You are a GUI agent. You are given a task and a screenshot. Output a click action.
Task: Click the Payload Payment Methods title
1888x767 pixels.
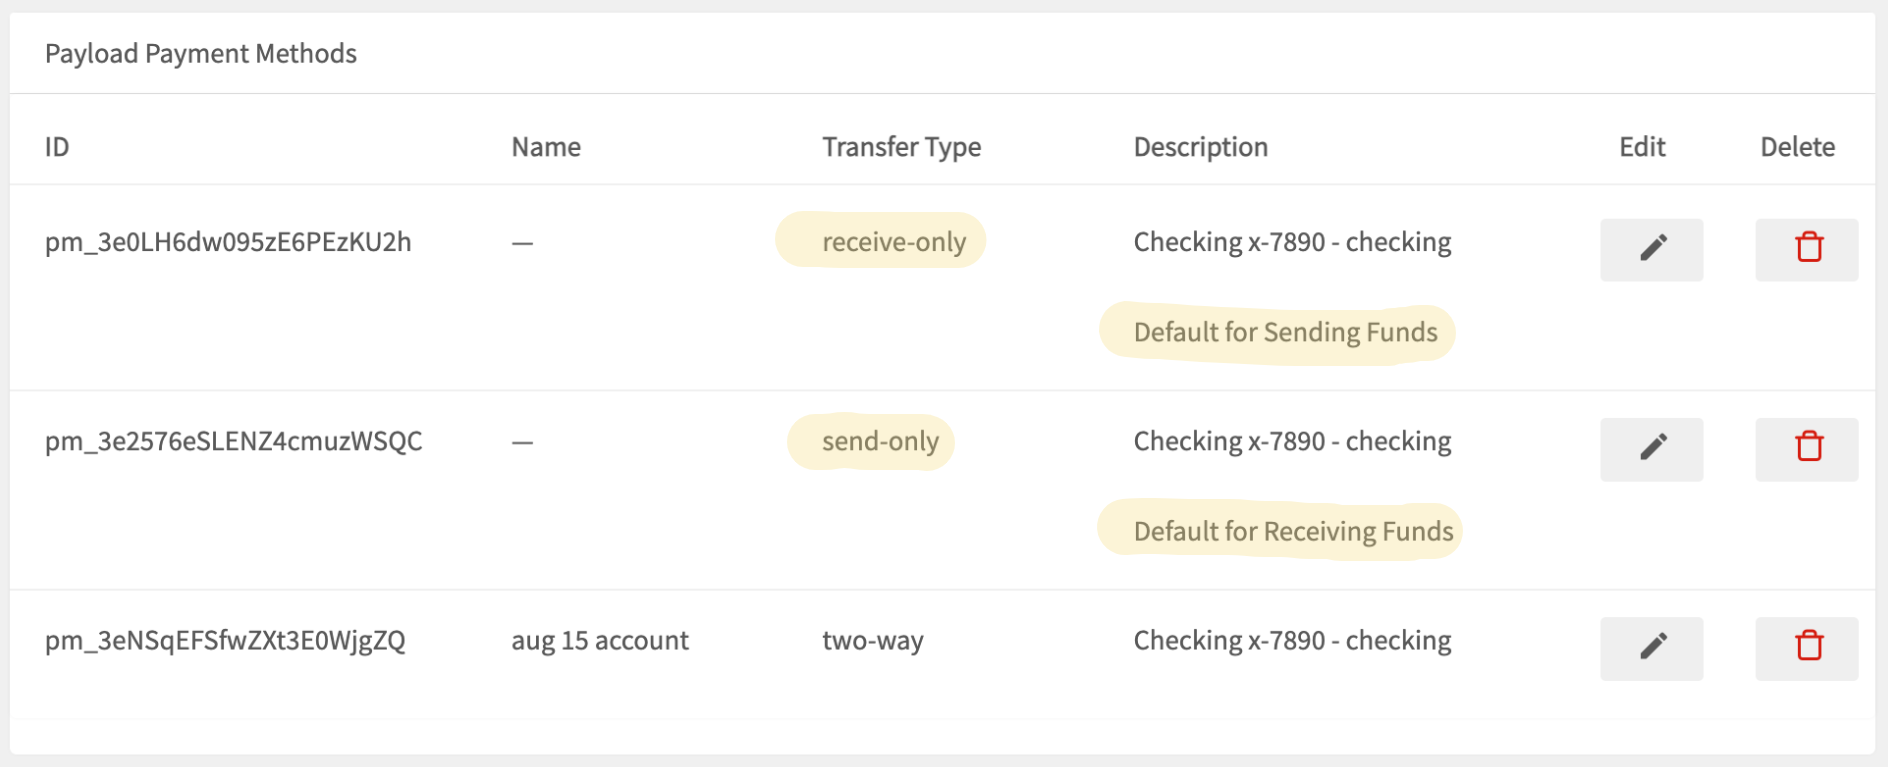pos(201,54)
